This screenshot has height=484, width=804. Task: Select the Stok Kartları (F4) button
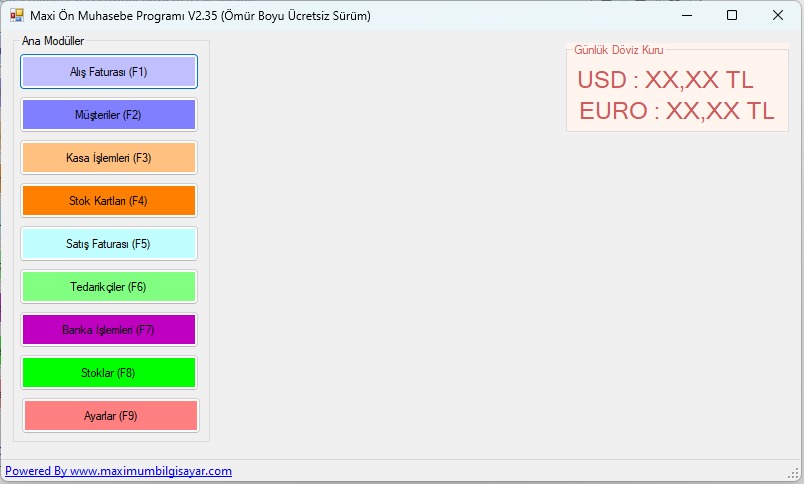(108, 201)
